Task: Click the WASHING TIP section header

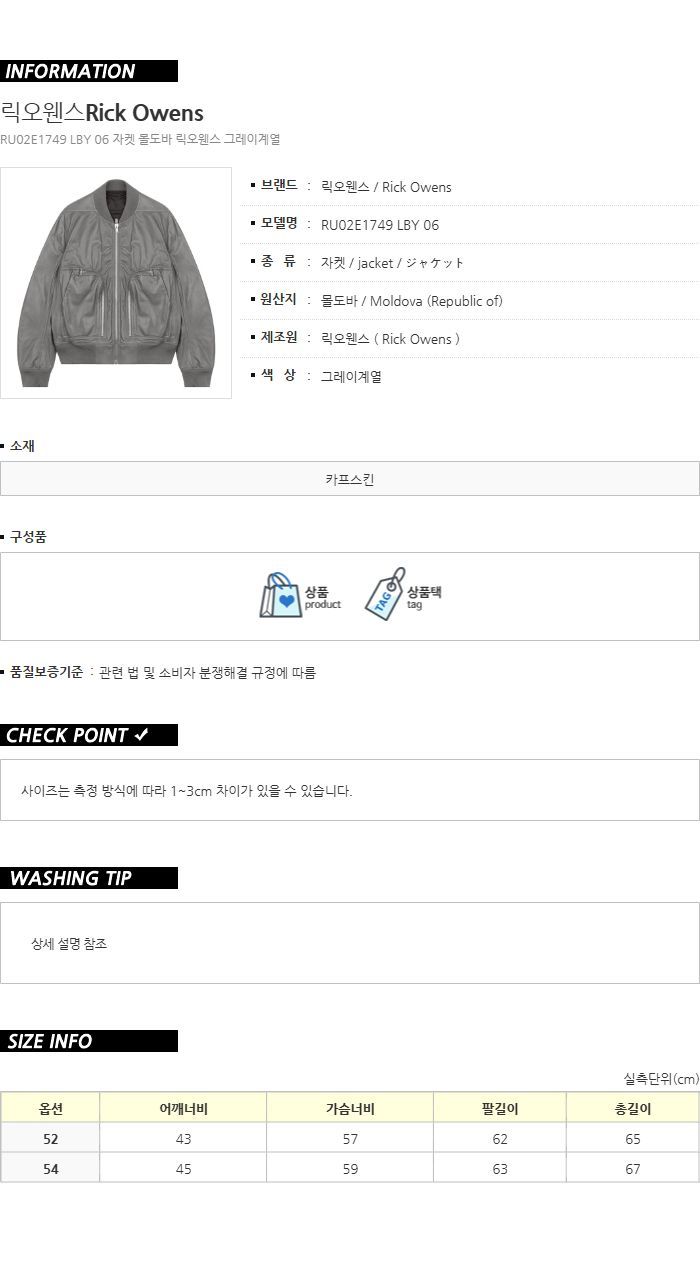Action: tap(89, 878)
